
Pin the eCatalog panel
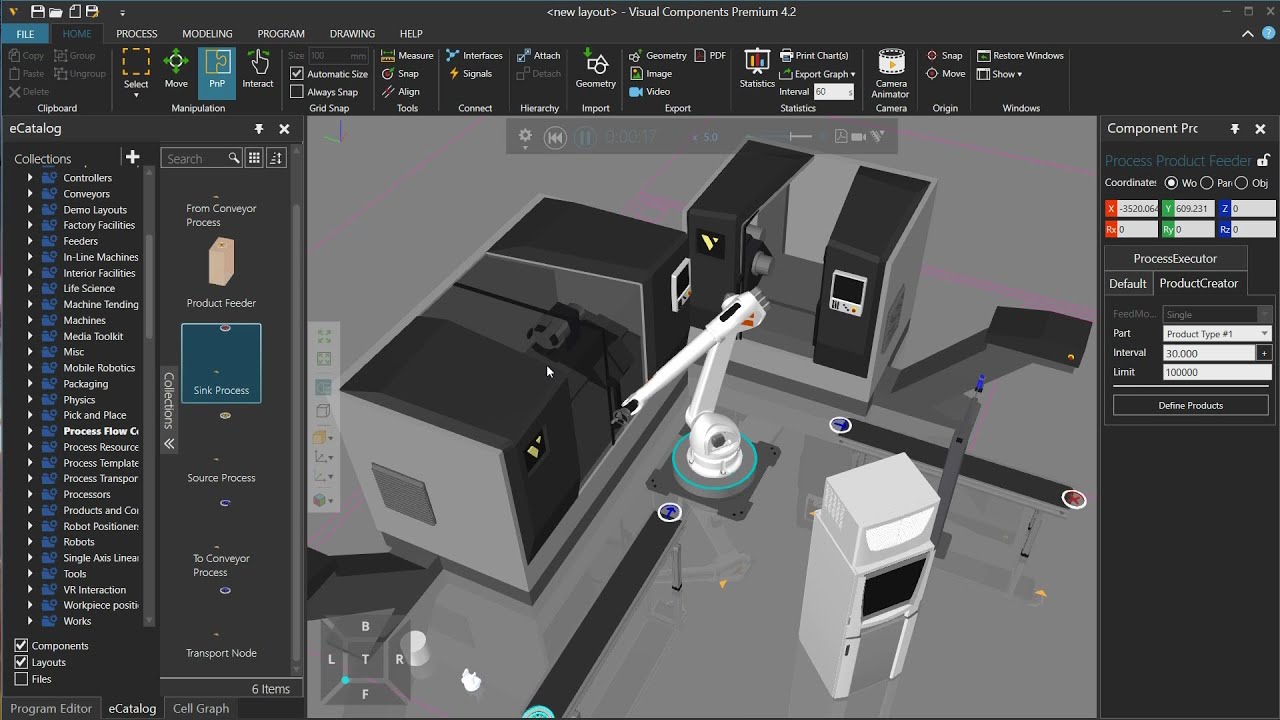click(259, 129)
